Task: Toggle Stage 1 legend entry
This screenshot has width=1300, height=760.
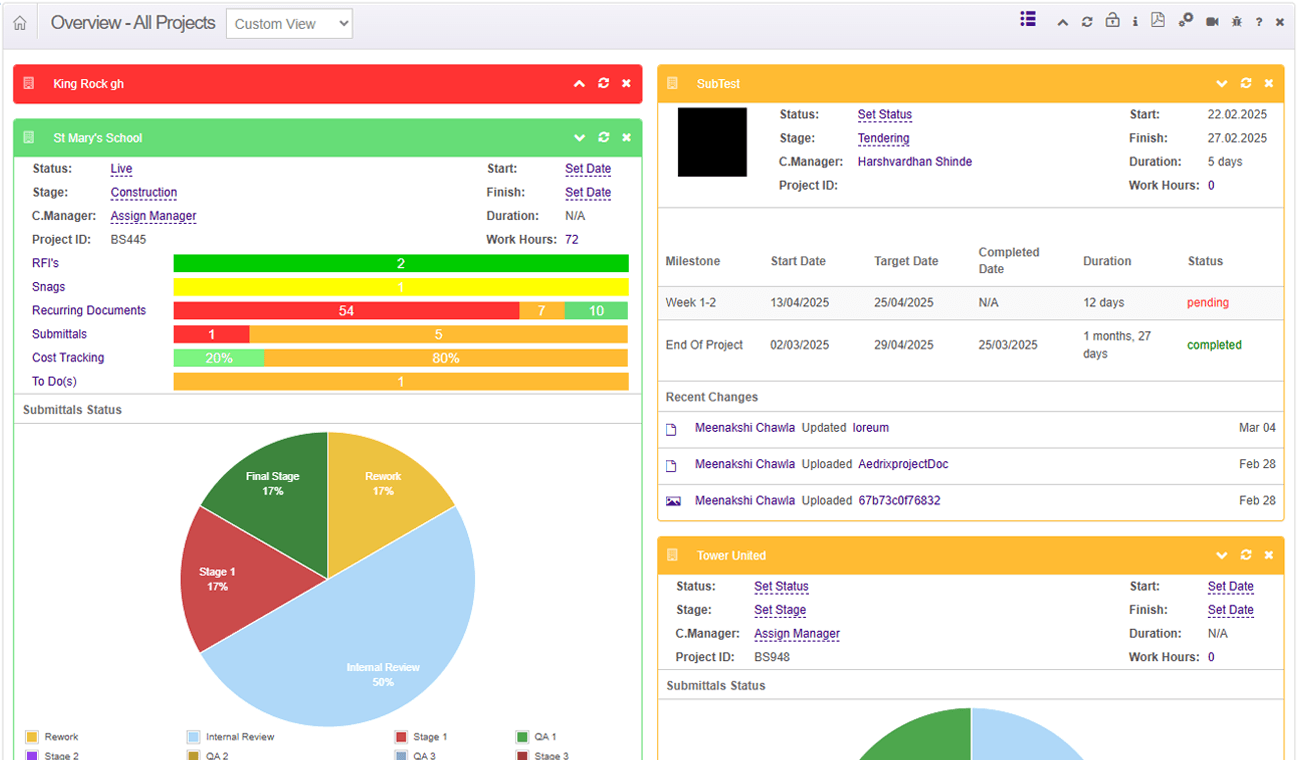Action: (430, 737)
